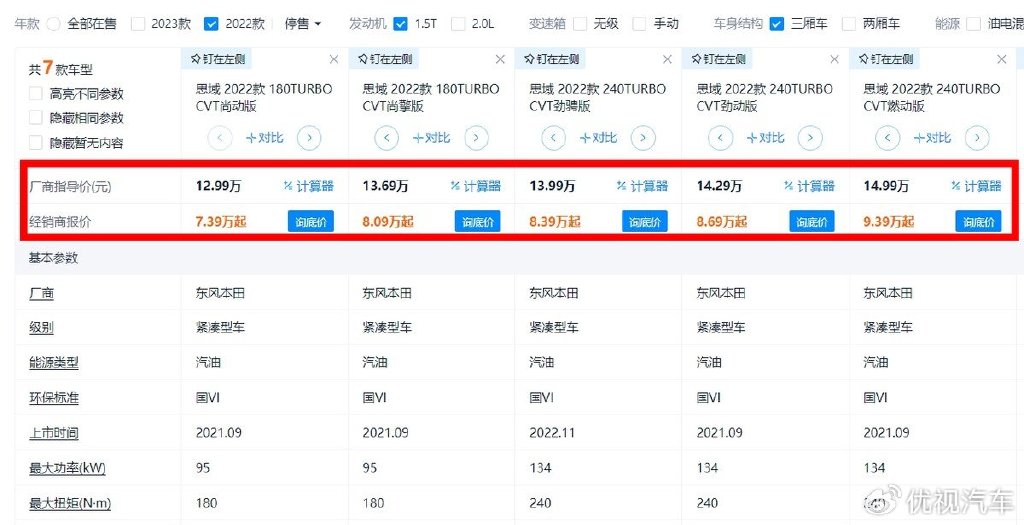Uncheck the 1.5T engine filter

pyautogui.click(x=401, y=24)
